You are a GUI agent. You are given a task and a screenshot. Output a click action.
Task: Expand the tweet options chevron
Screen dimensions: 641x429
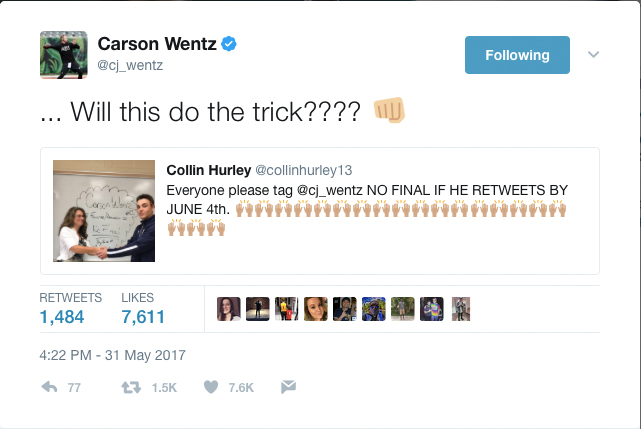click(594, 54)
